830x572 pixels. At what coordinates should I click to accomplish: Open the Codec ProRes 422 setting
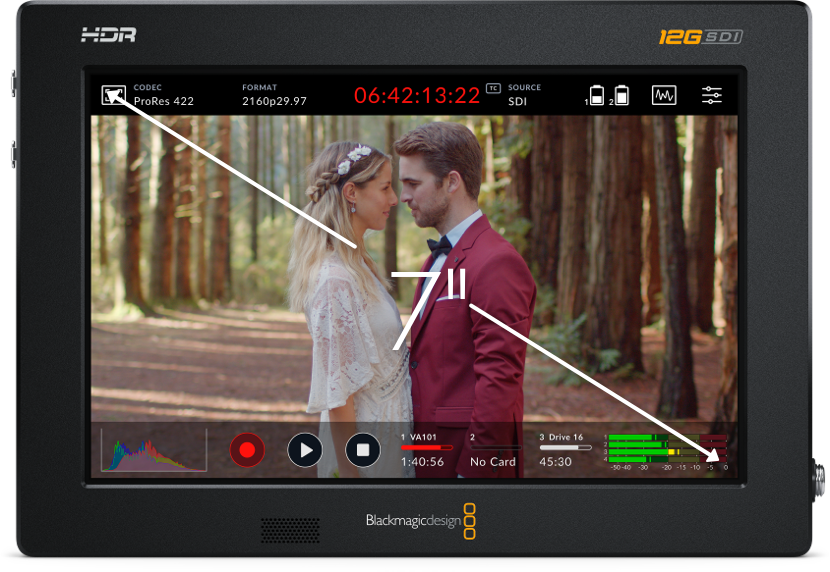tap(163, 95)
